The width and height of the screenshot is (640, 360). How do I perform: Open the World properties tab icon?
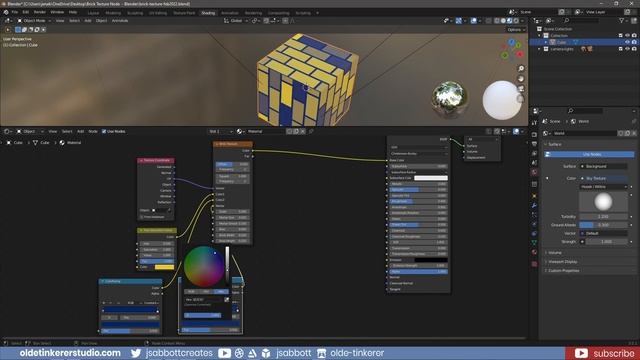coord(534,173)
